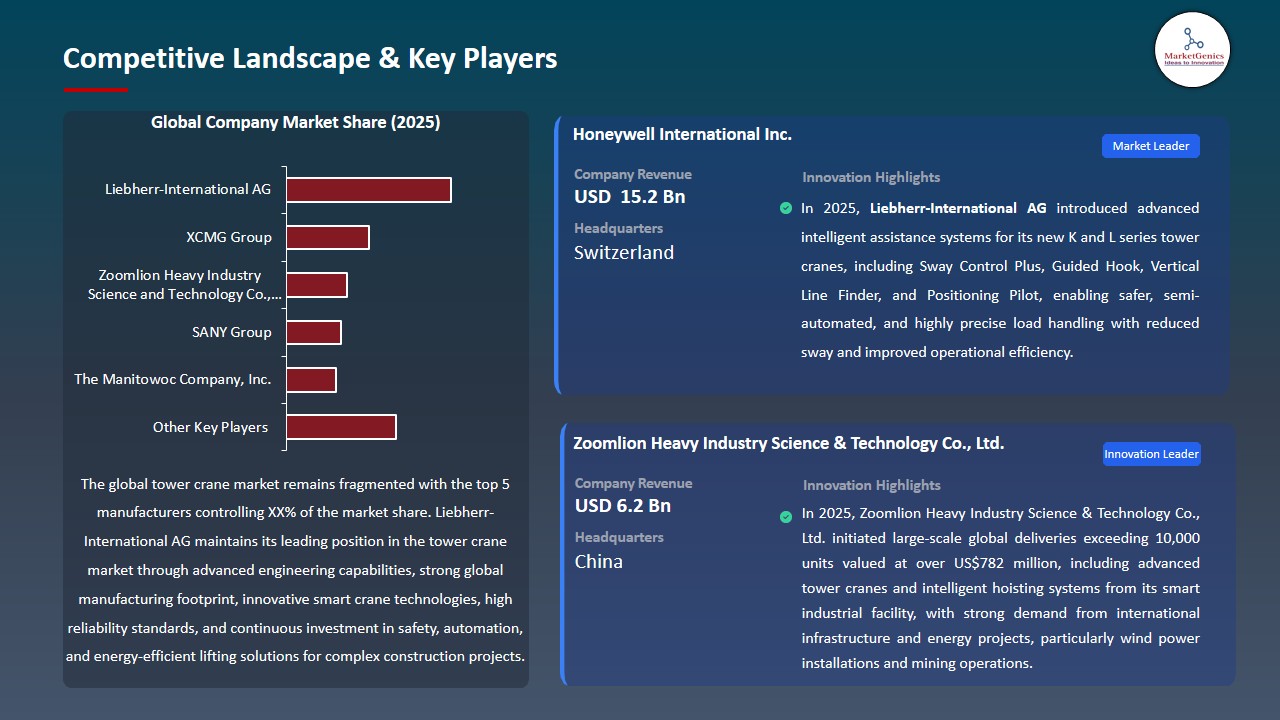Click the Market Leader badge
Screen dimensions: 1280x720
point(1151,146)
